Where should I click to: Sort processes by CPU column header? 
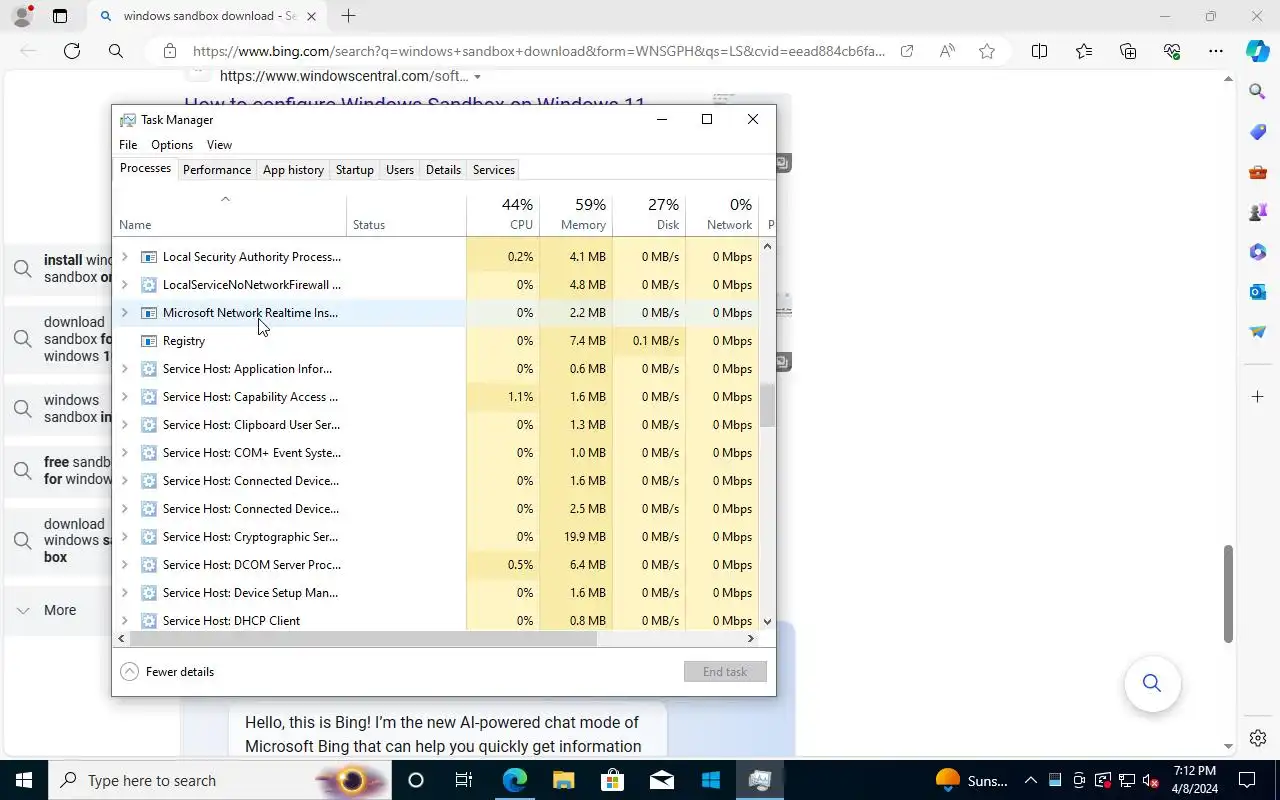pyautogui.click(x=503, y=214)
